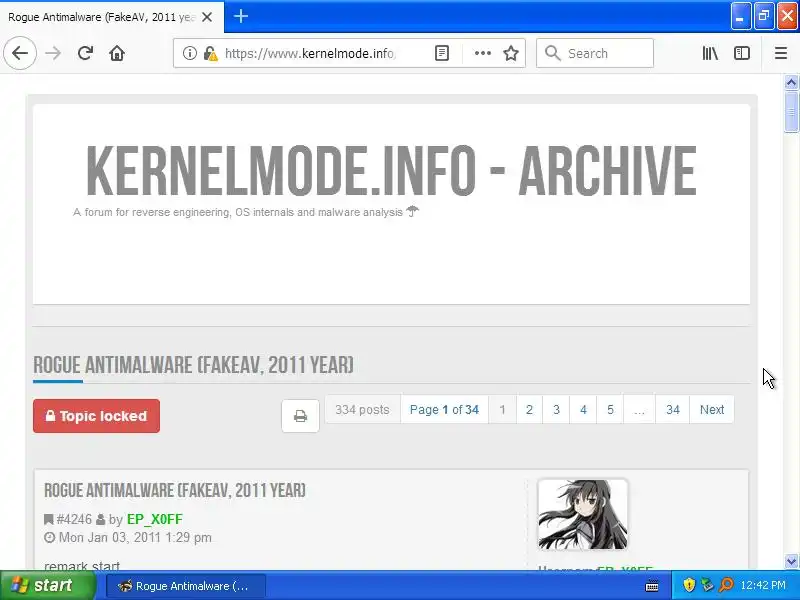
Task: Show sidebars icon in toolbar
Action: (742, 53)
